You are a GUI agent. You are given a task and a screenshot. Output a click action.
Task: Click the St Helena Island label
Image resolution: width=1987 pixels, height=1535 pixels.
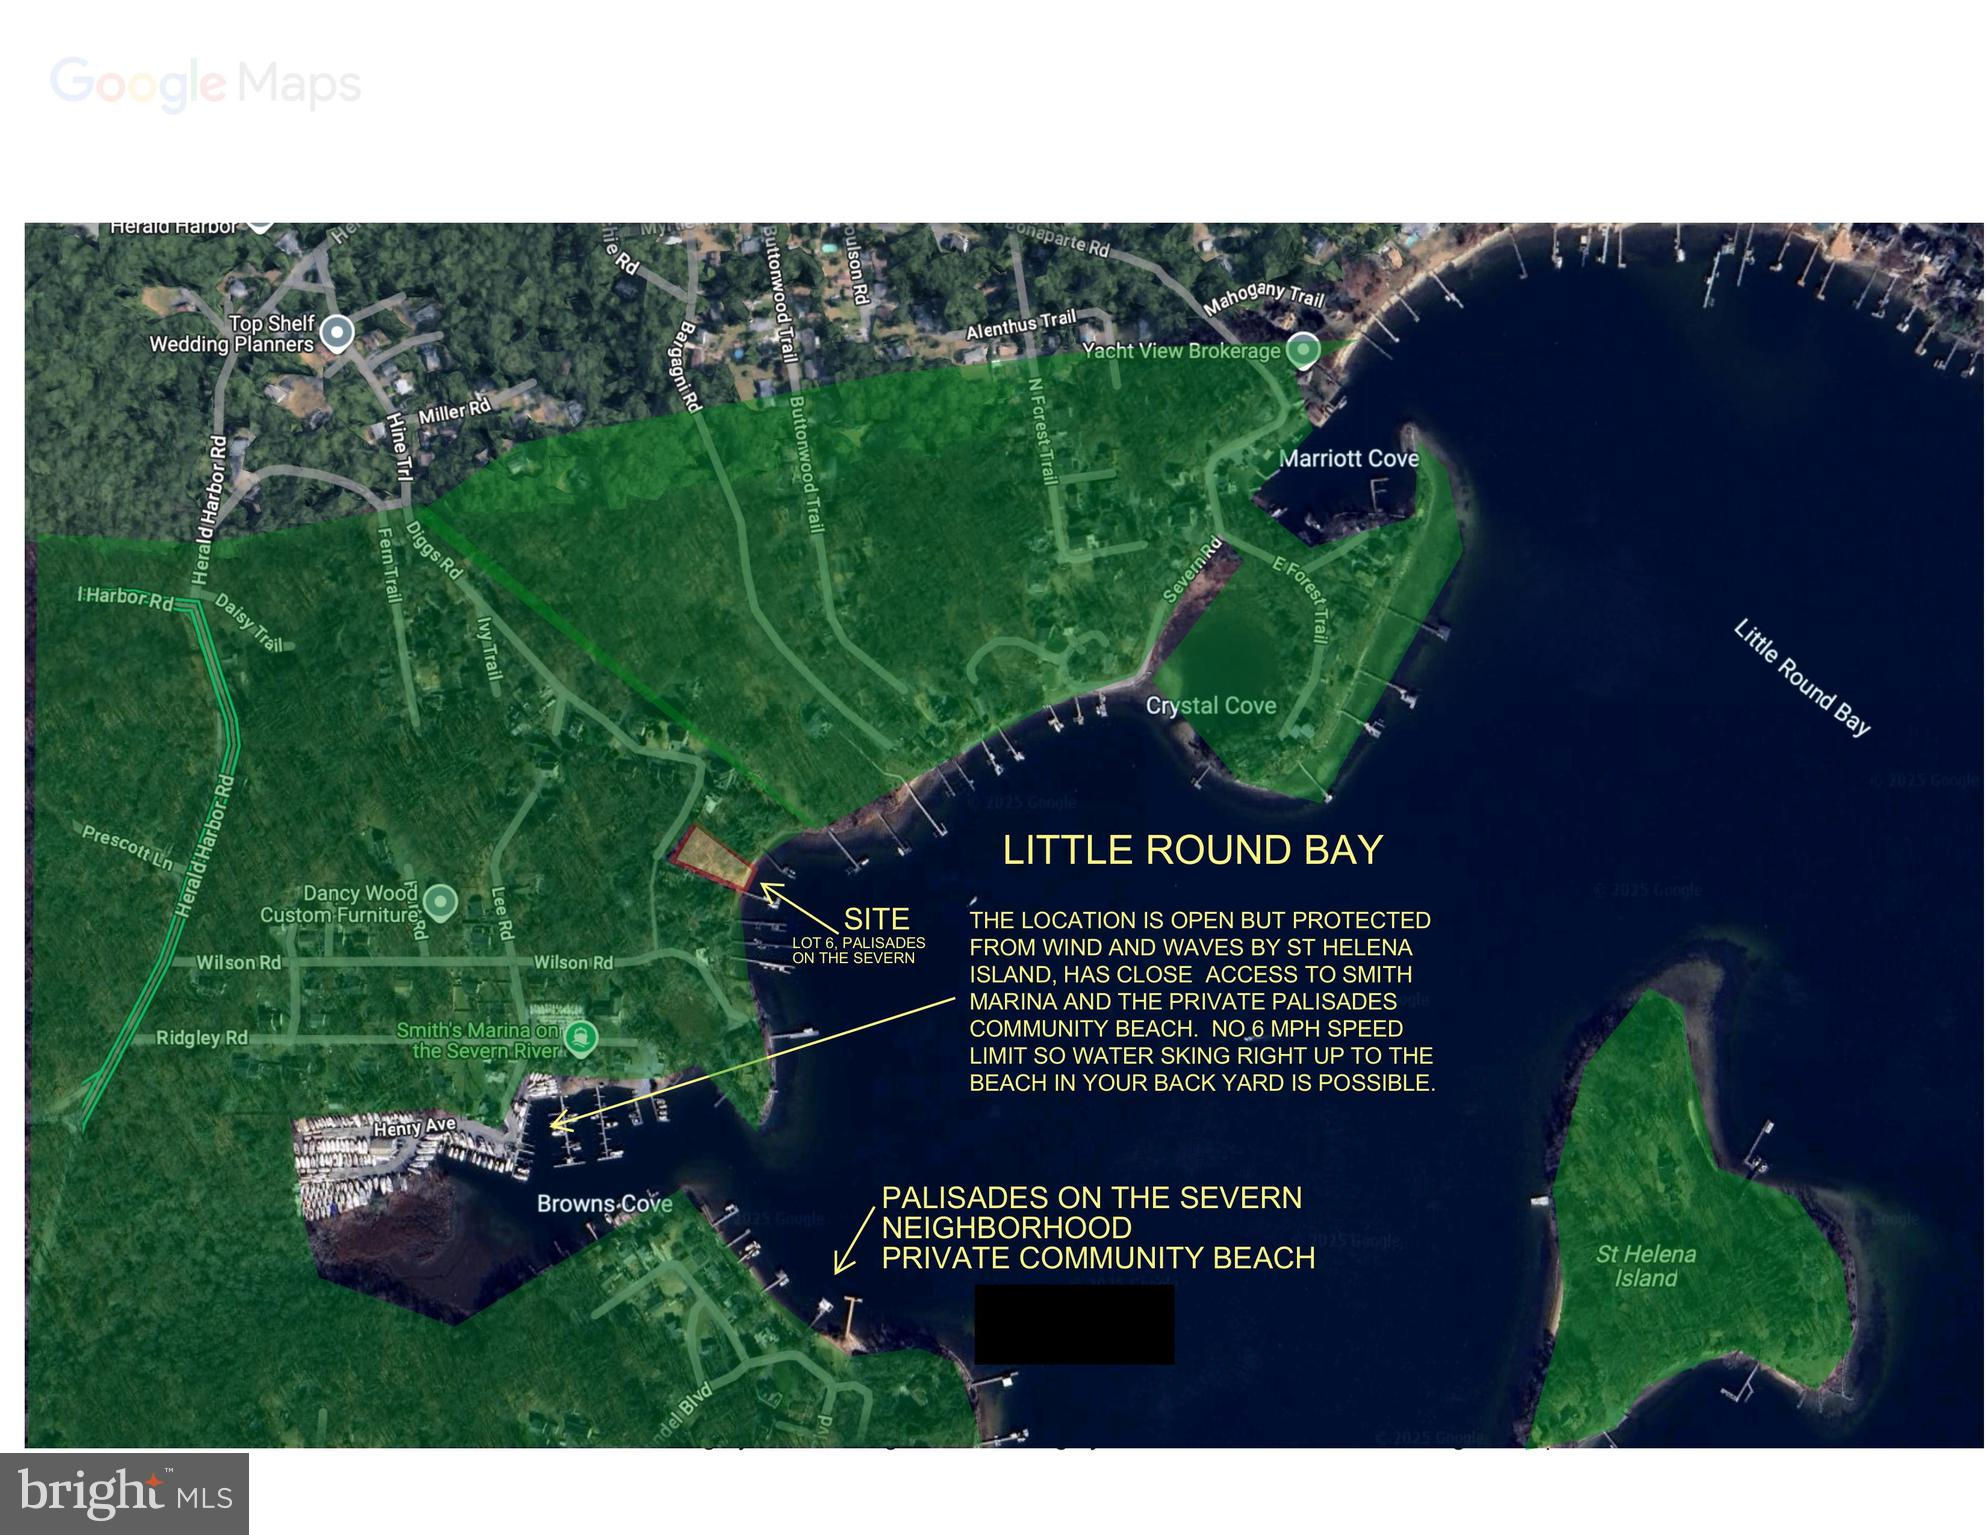coord(1645,1266)
